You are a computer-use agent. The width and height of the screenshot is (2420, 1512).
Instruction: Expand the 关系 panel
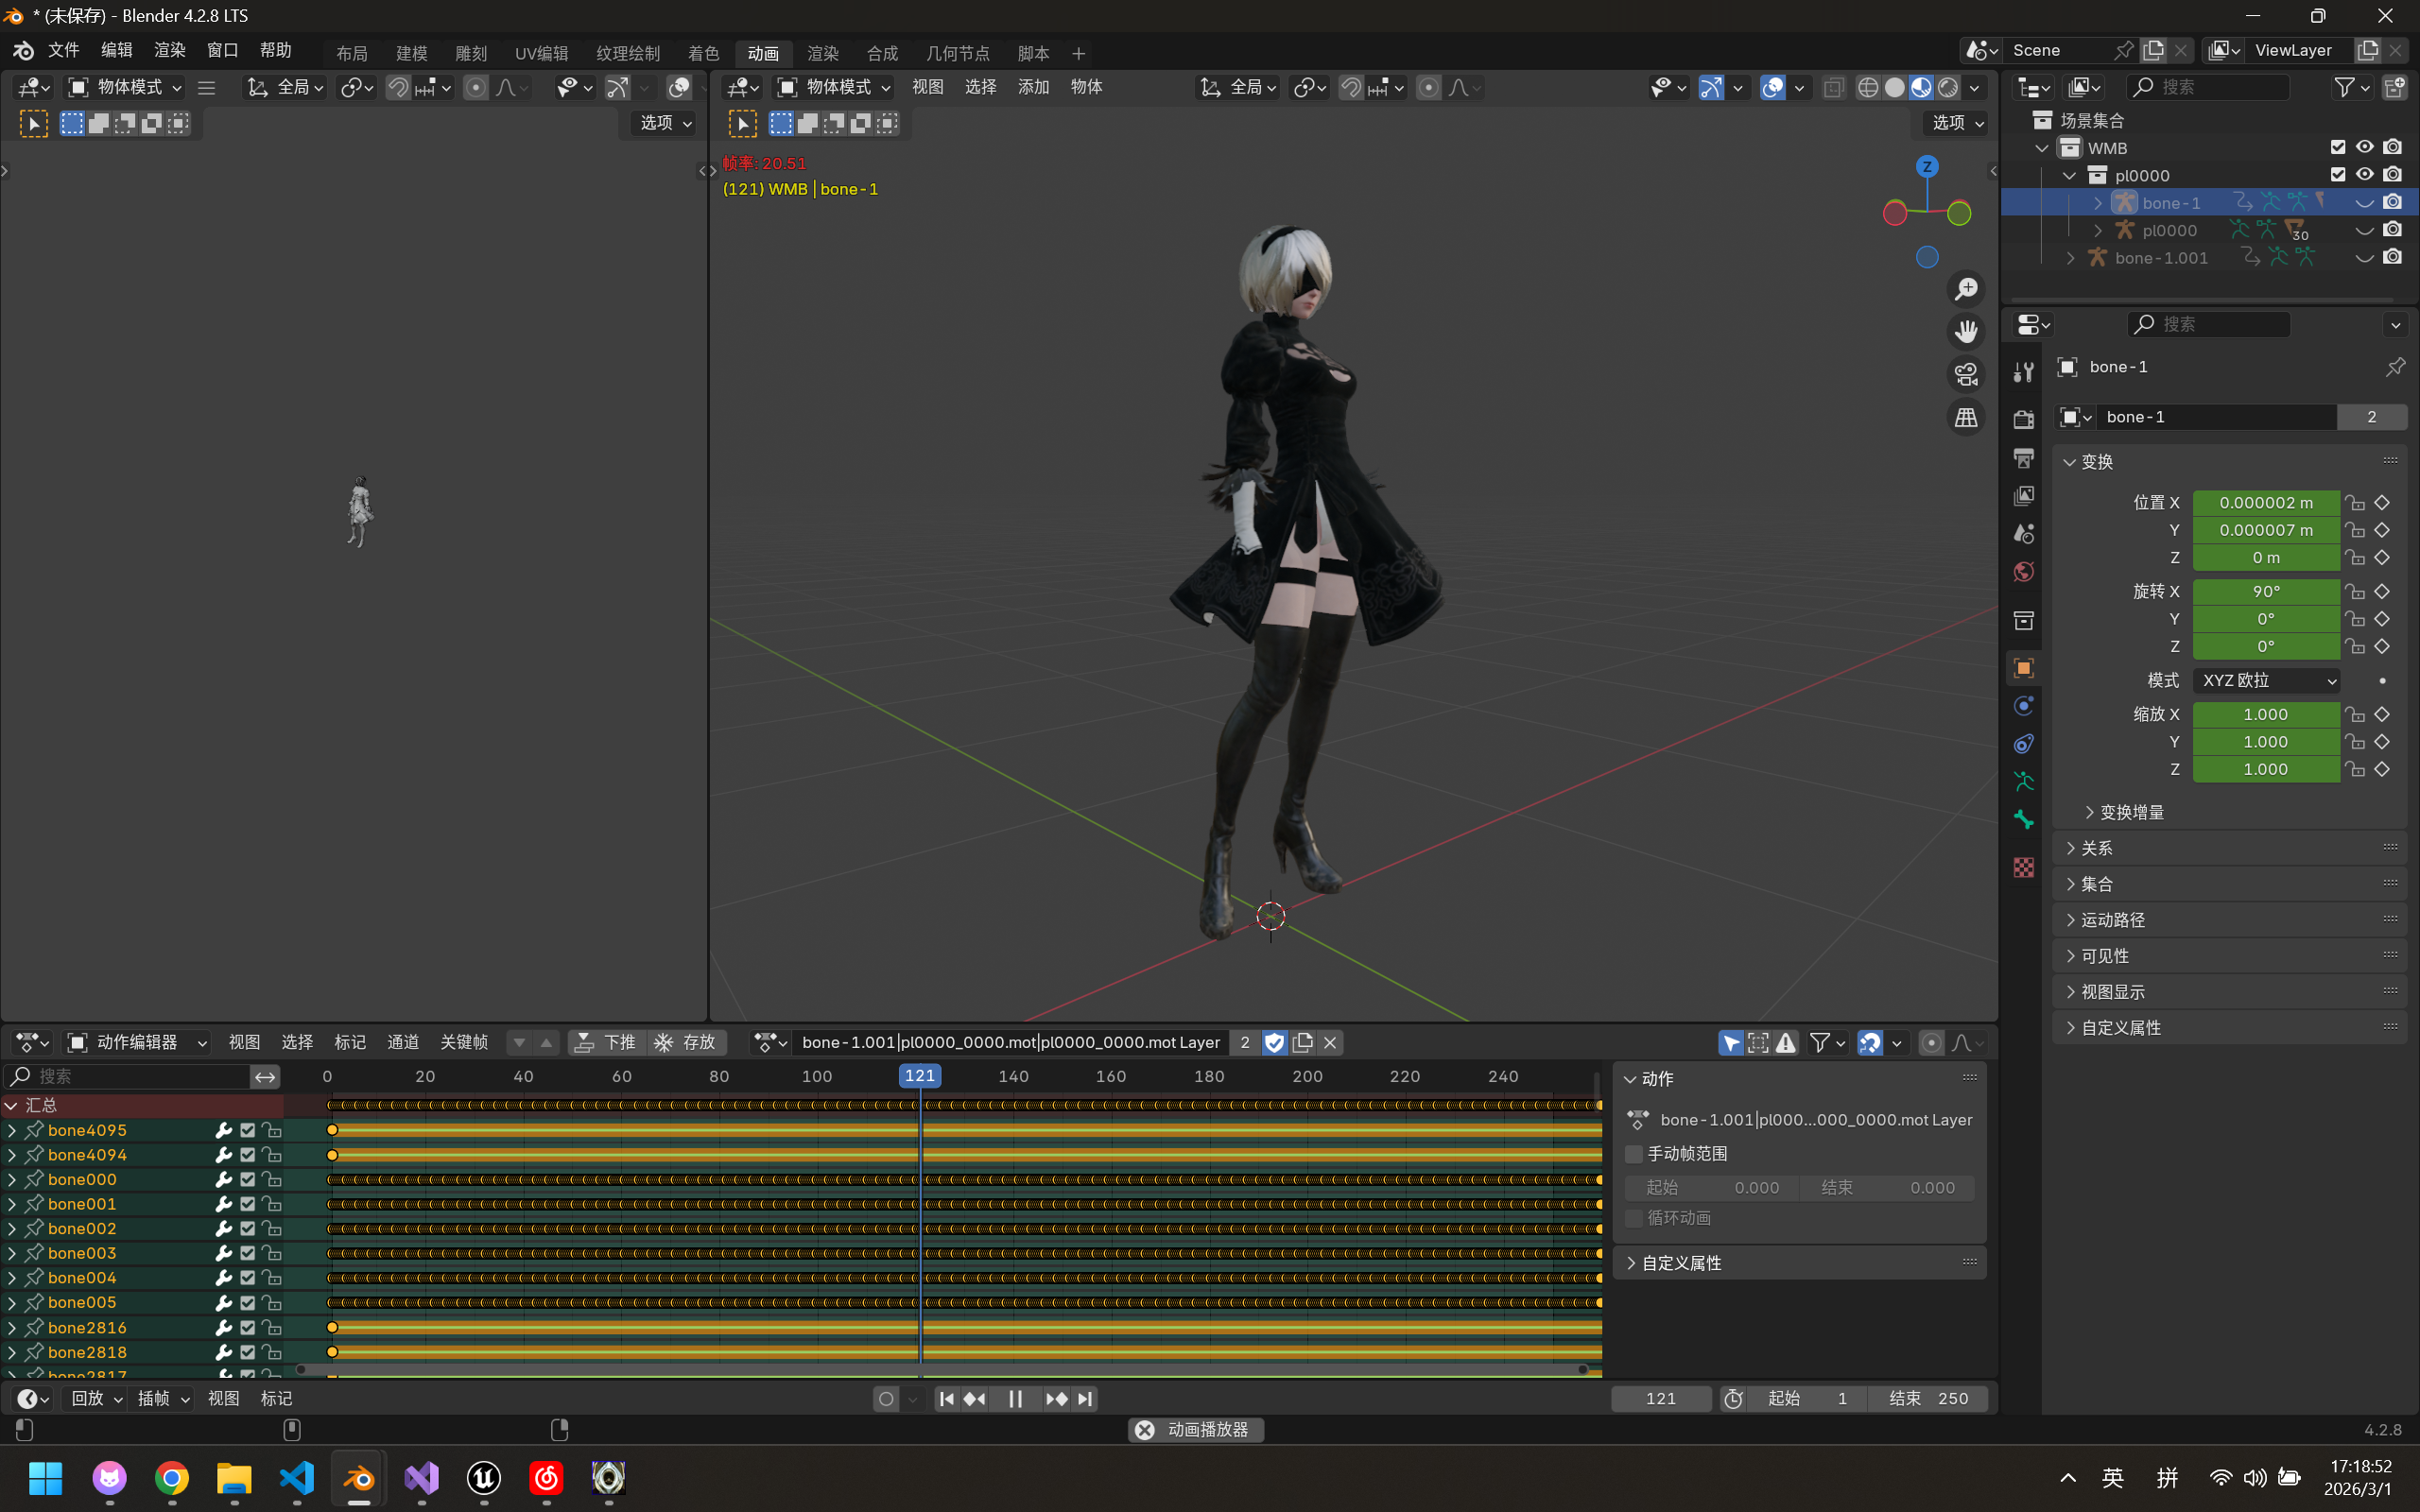click(x=2096, y=848)
